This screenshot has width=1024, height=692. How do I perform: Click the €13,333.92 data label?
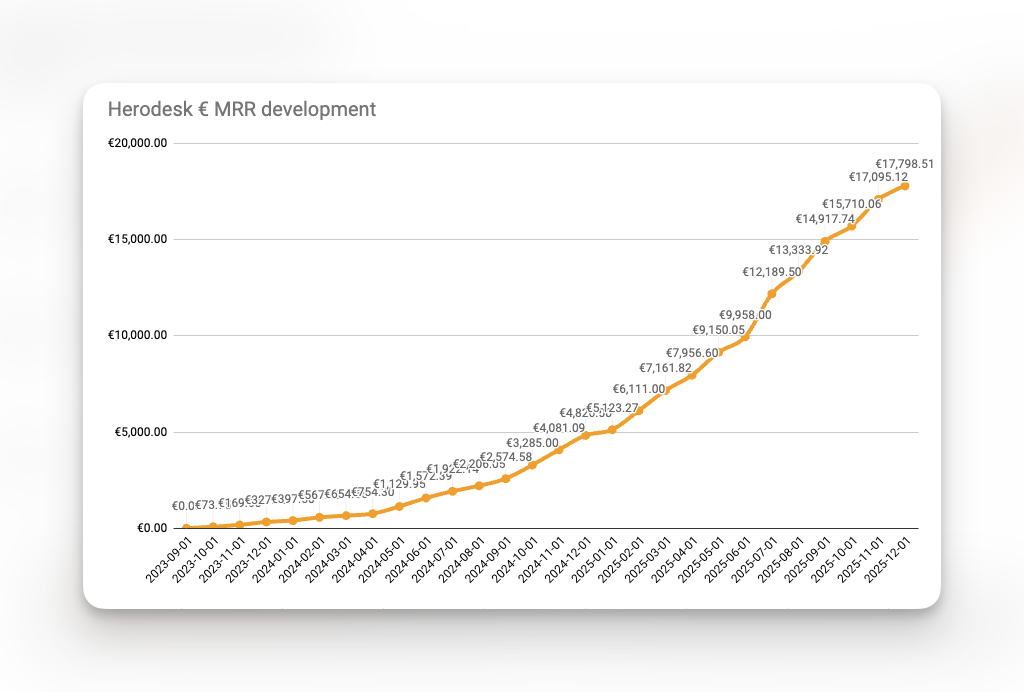798,250
